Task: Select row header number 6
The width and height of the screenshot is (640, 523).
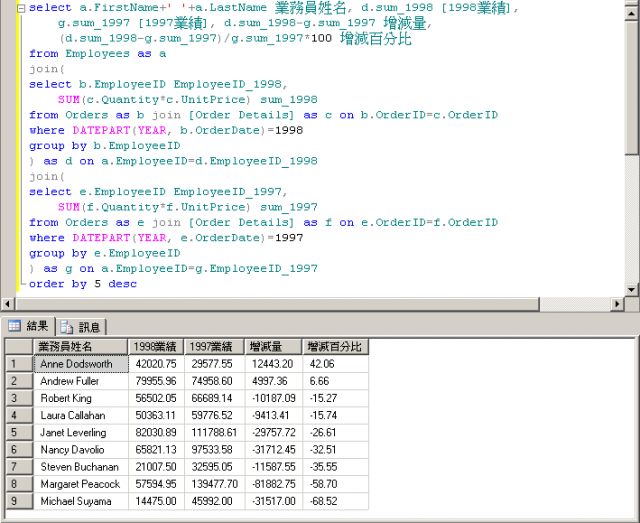Action: pyautogui.click(x=19, y=450)
